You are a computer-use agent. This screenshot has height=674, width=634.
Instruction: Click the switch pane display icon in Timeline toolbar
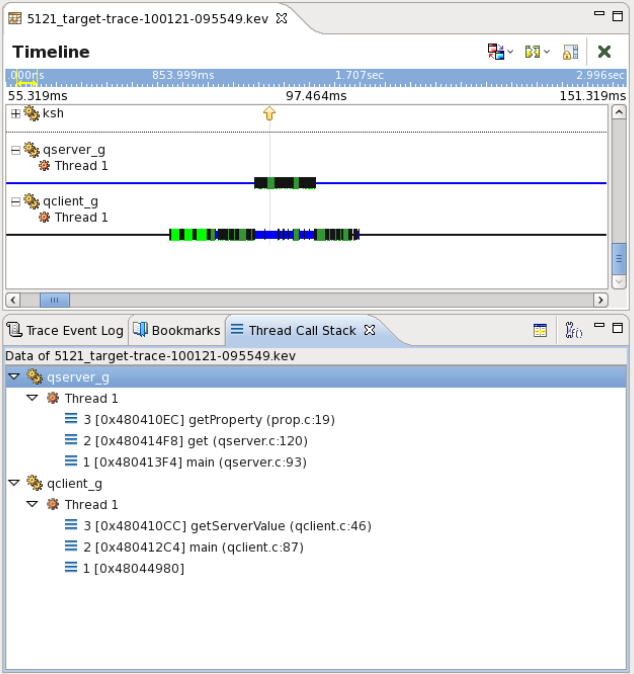click(x=495, y=52)
